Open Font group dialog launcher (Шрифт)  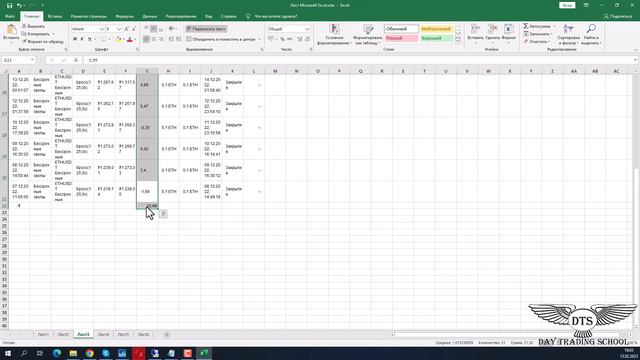138,49
